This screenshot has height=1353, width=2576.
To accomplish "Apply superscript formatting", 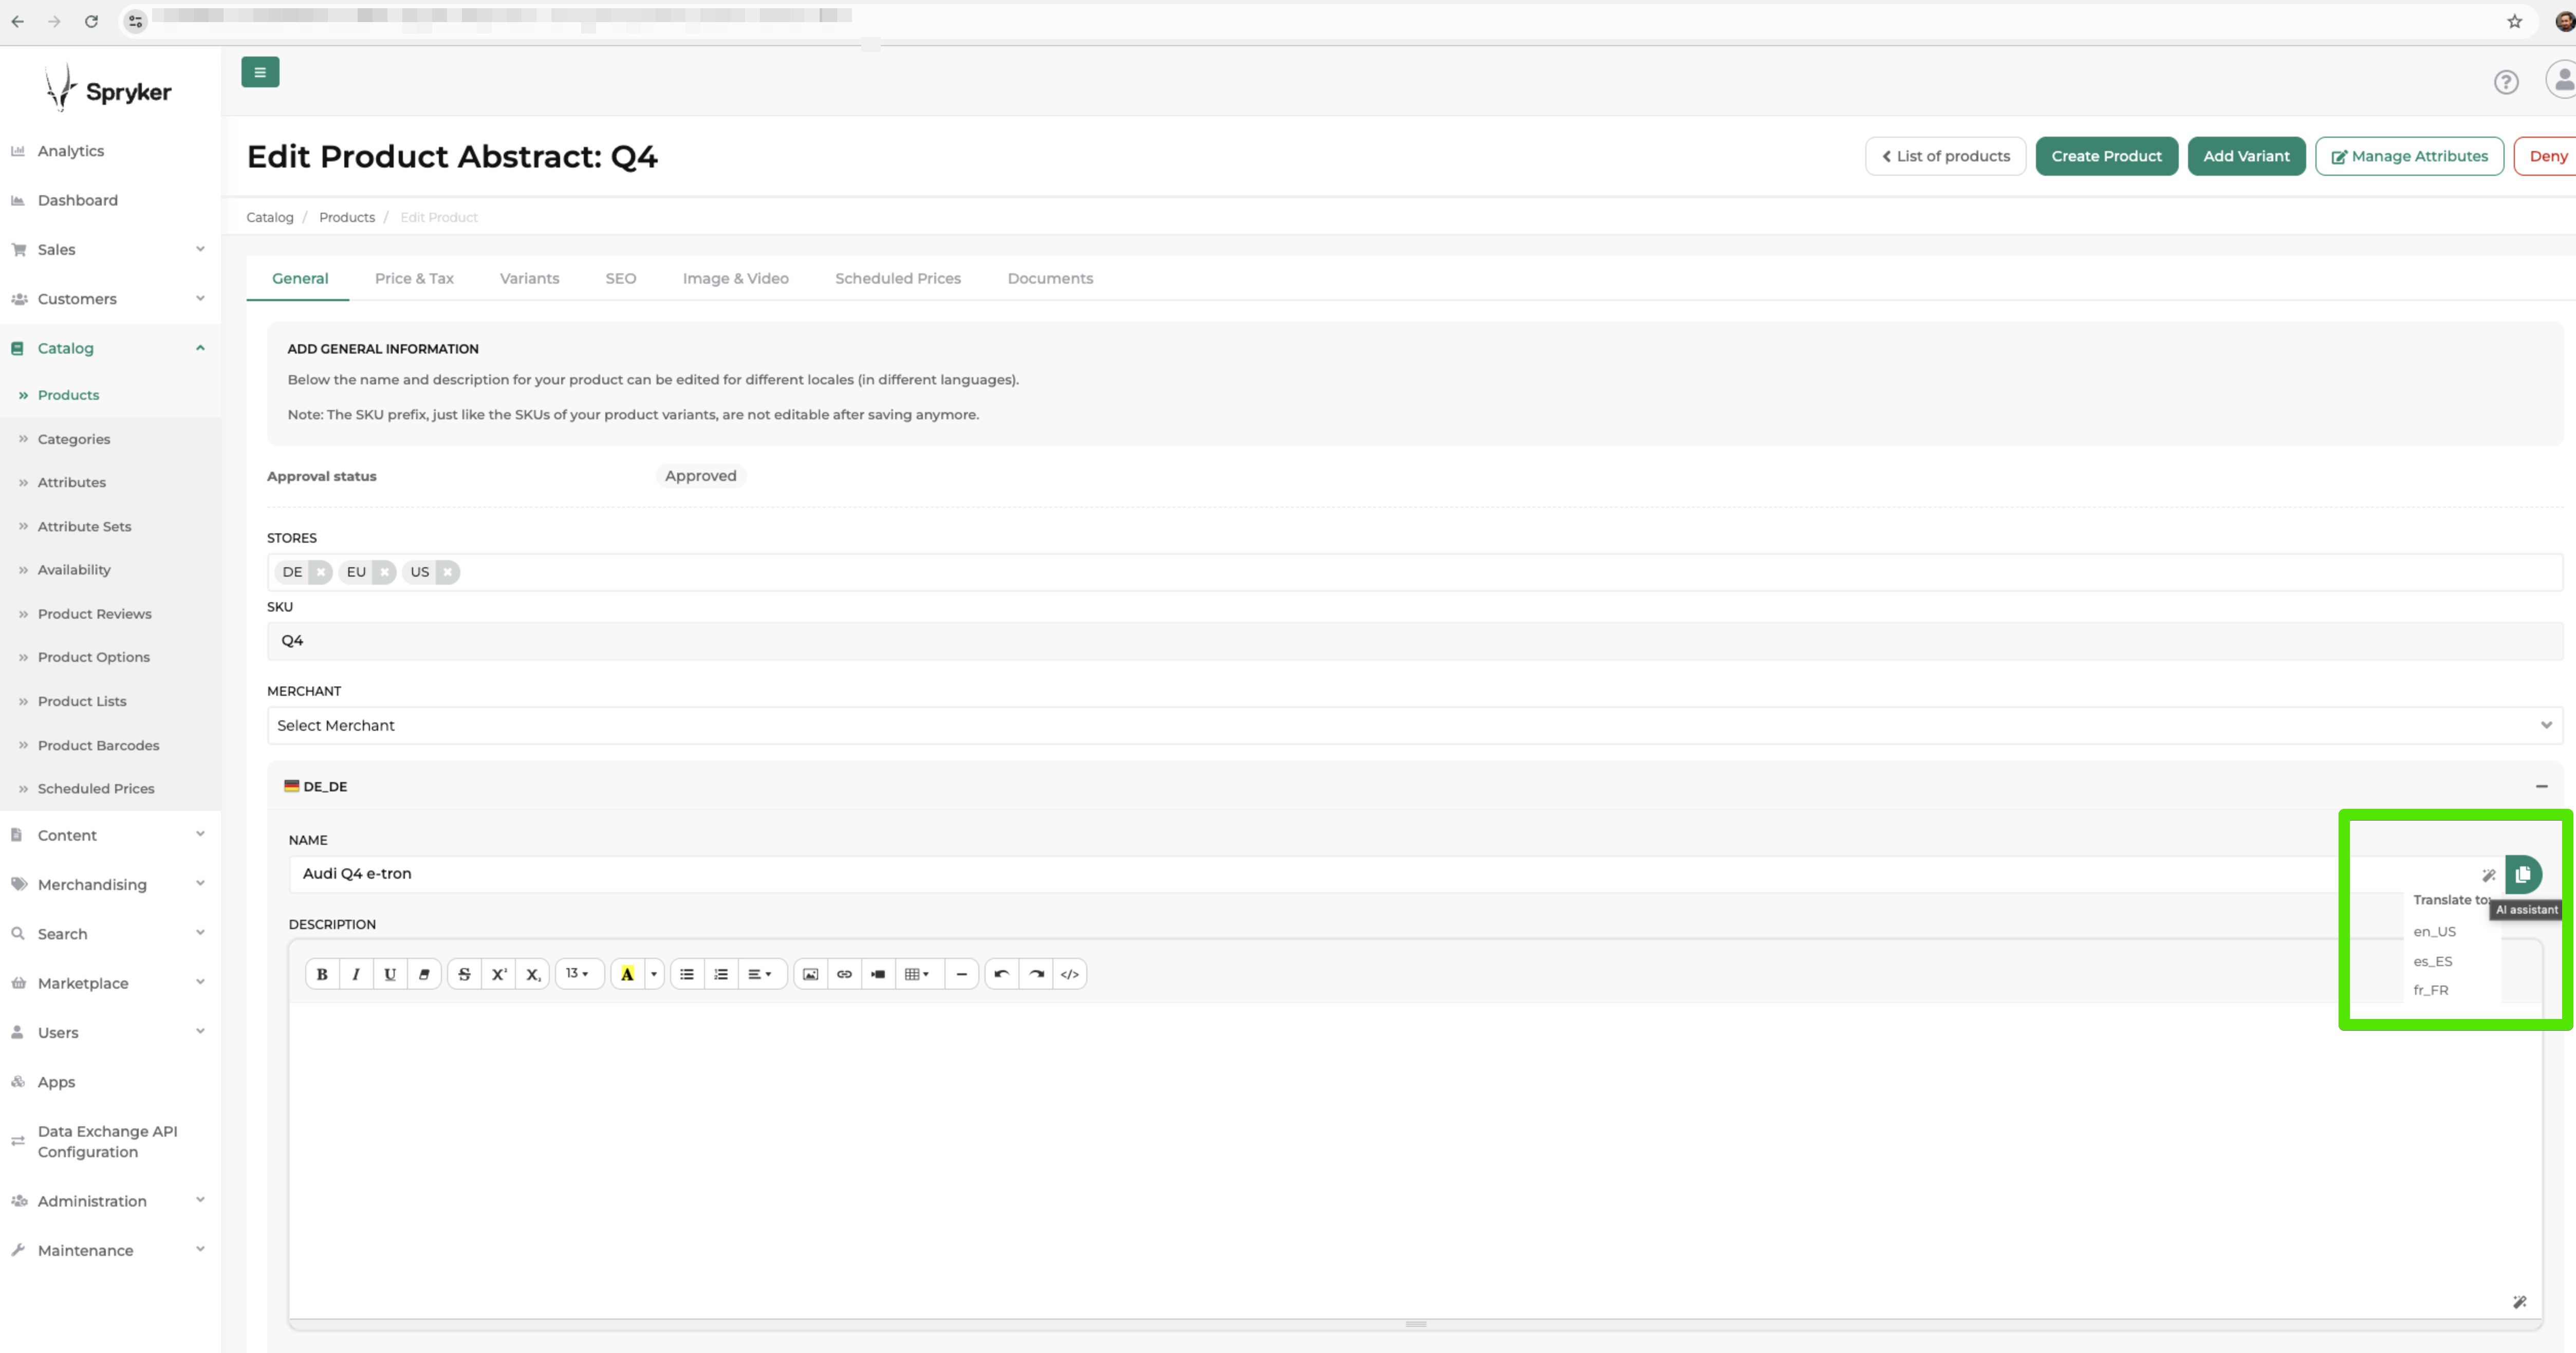I will (498, 974).
